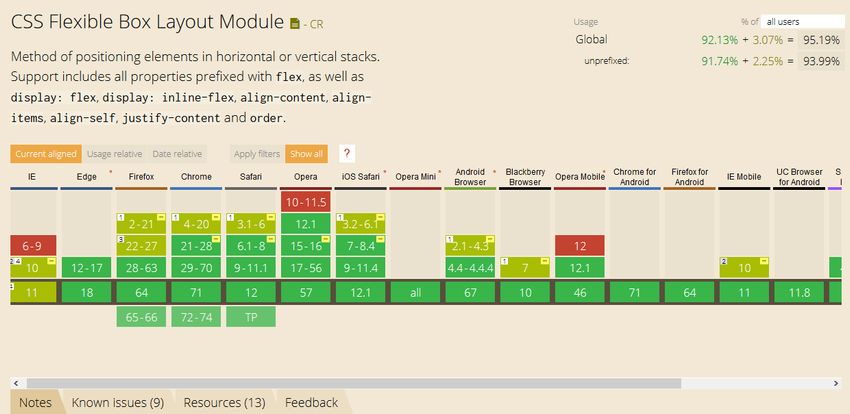Click the Firefox browser column header

pos(141,177)
